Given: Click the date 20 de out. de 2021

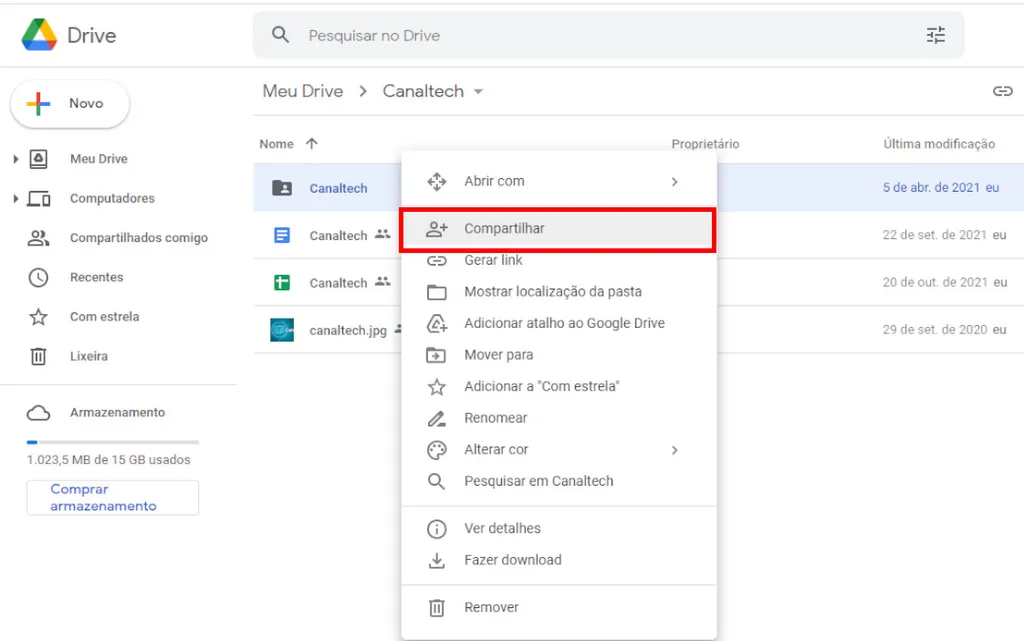Looking at the screenshot, I should pos(935,283).
